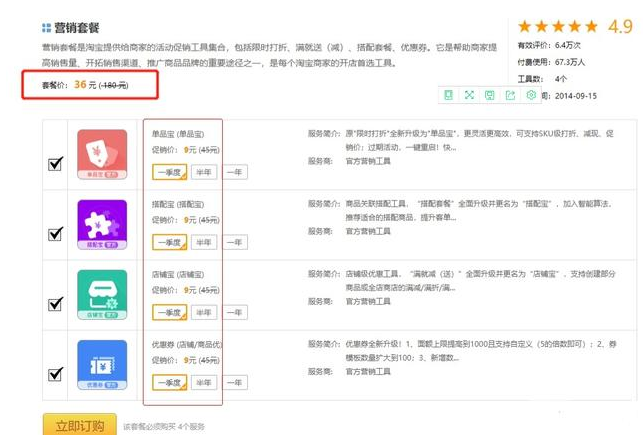The width and height of the screenshot is (643, 445).
Task: Select 一季度 duration for 店铺宝
Action: [169, 313]
